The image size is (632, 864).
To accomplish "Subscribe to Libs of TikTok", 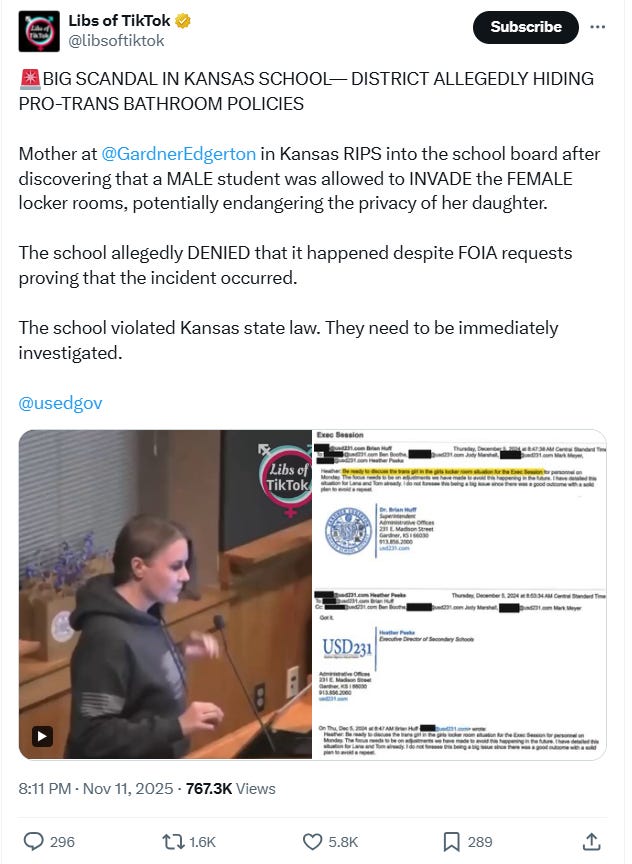I will point(526,27).
